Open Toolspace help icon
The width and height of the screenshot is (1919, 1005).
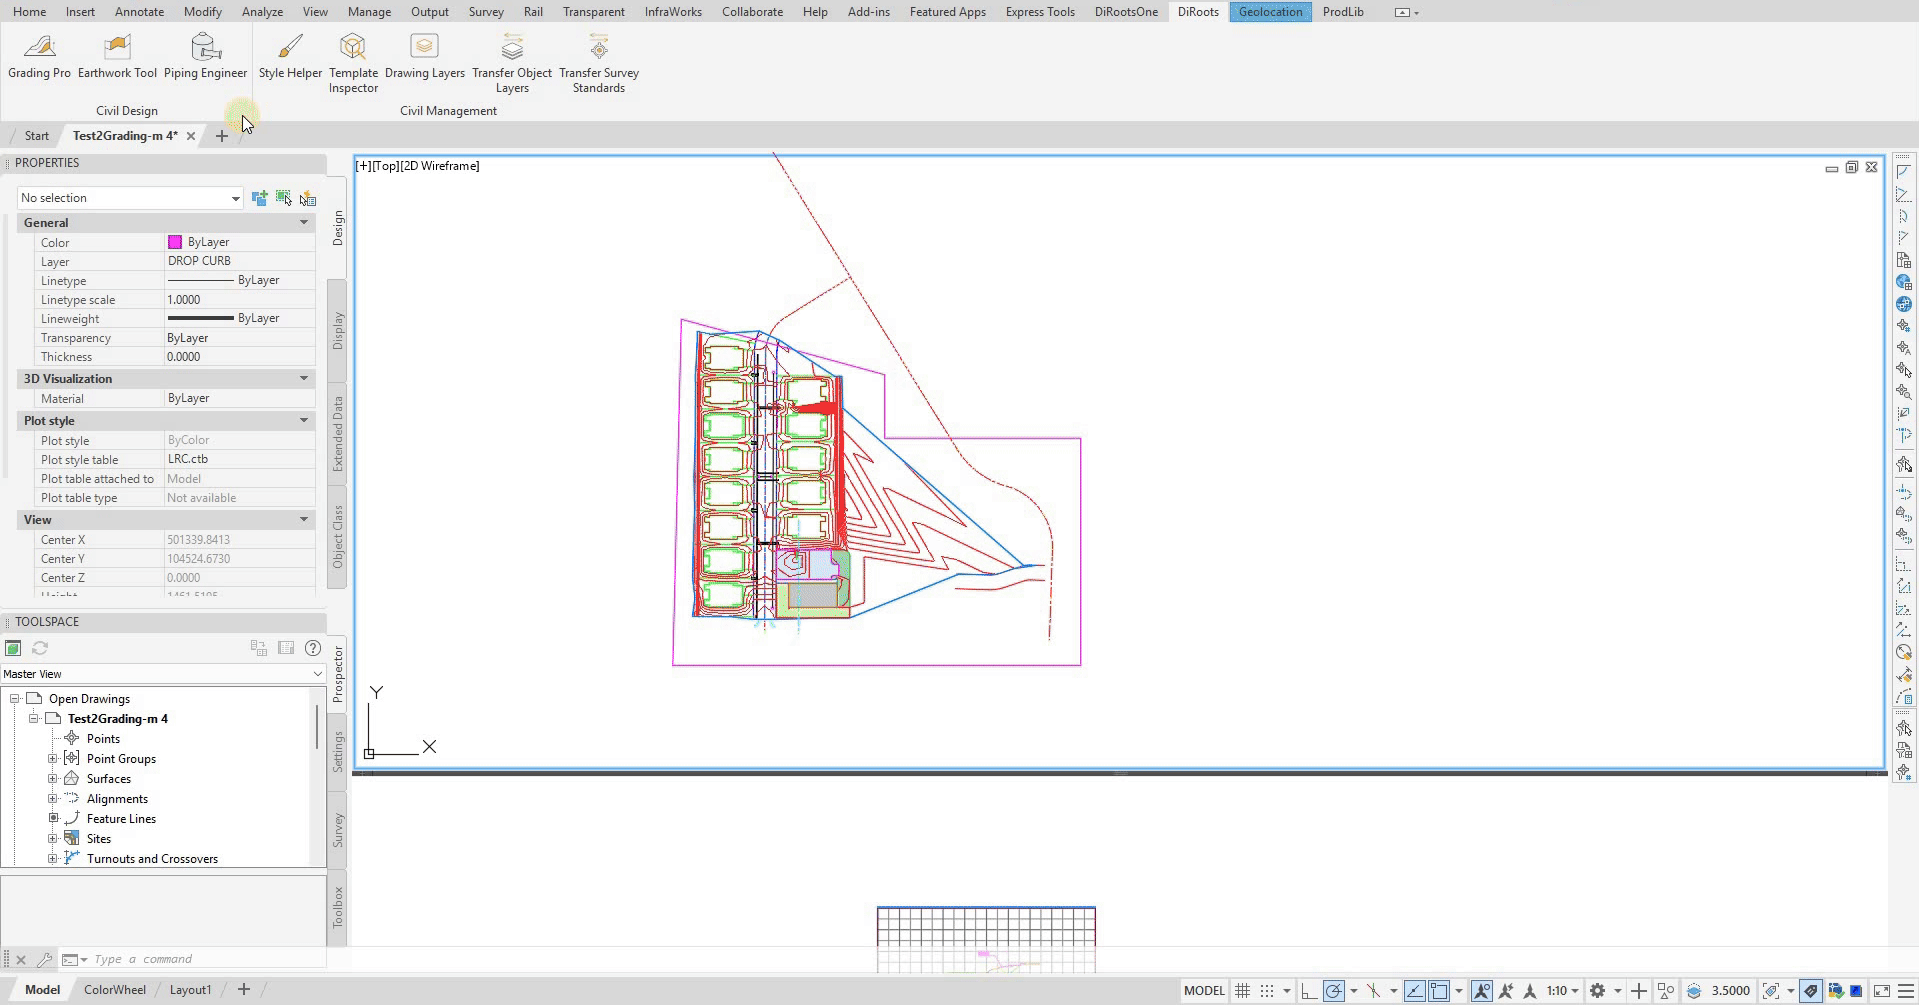coord(313,648)
